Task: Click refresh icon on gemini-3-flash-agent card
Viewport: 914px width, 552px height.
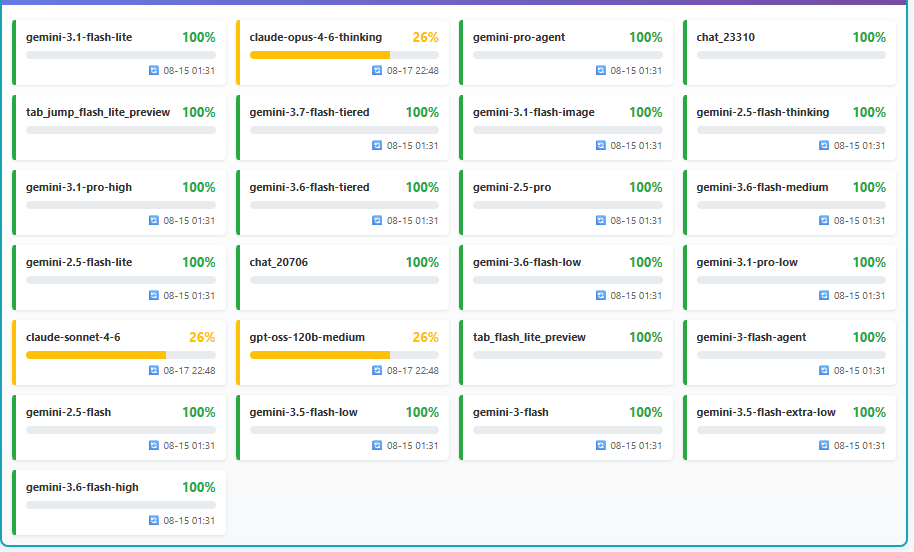Action: (824, 371)
